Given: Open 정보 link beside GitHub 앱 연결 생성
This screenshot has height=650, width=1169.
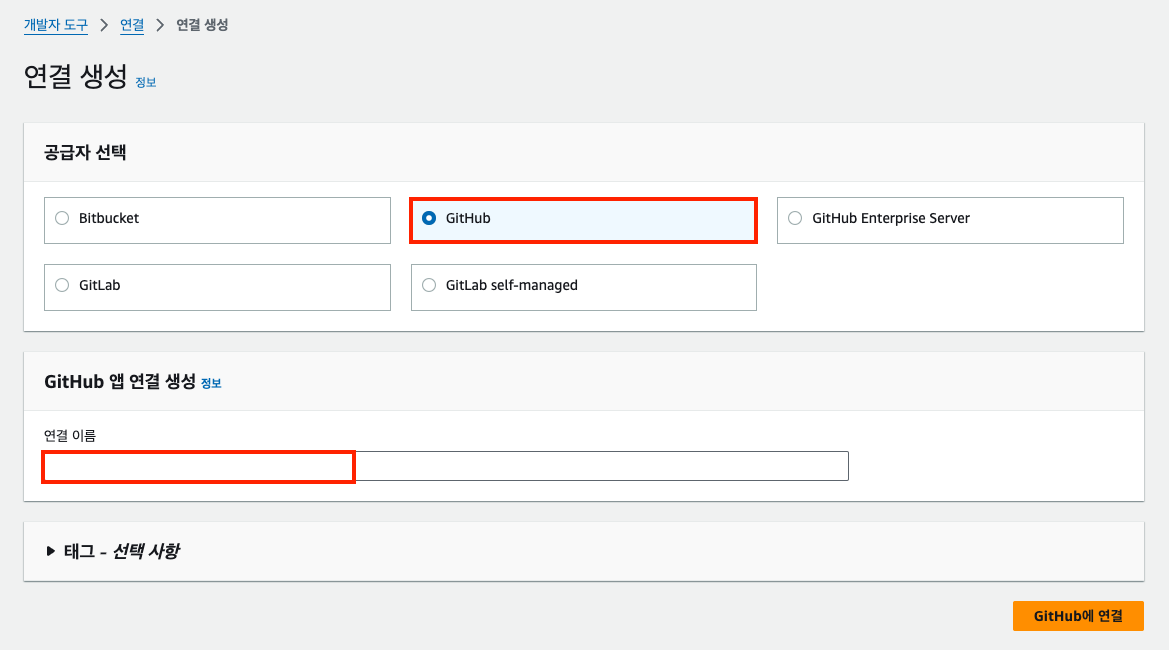Looking at the screenshot, I should tap(211, 383).
